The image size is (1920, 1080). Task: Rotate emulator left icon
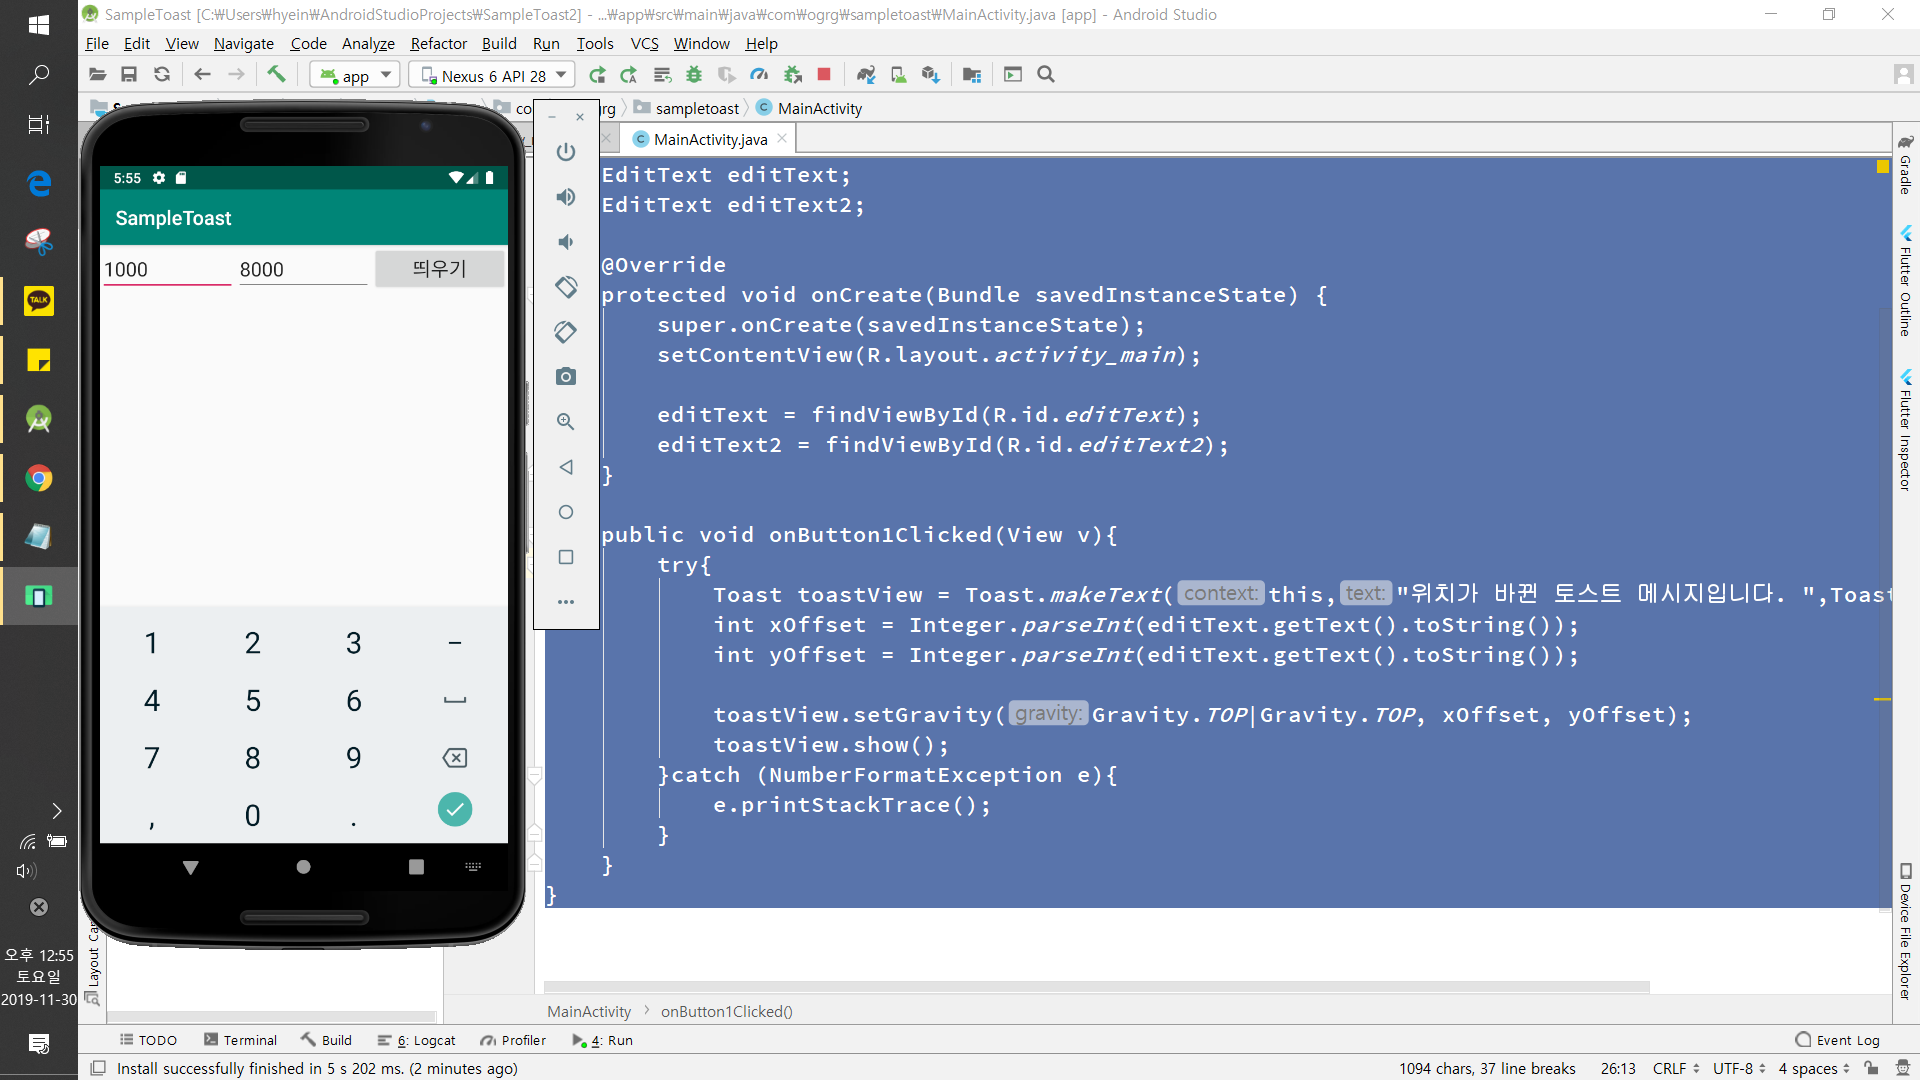click(x=566, y=287)
